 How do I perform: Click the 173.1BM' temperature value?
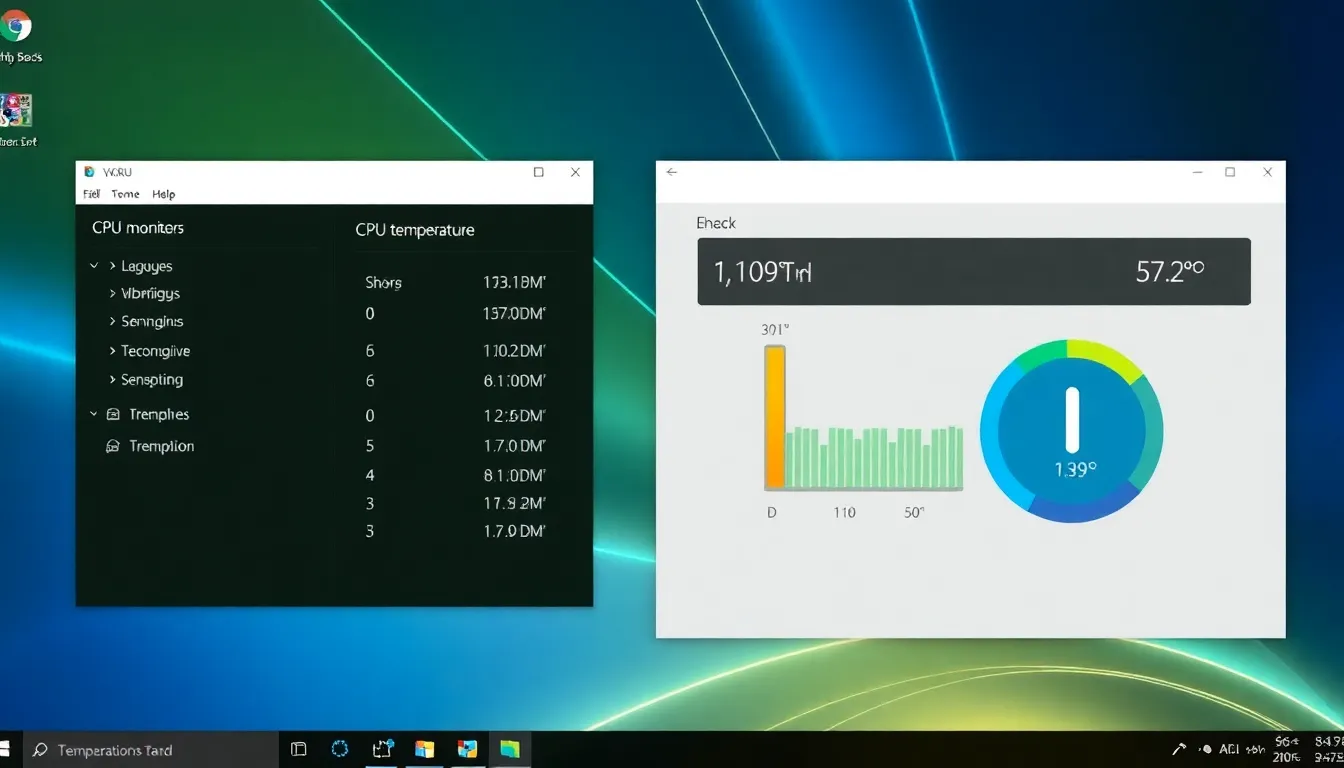(x=514, y=283)
